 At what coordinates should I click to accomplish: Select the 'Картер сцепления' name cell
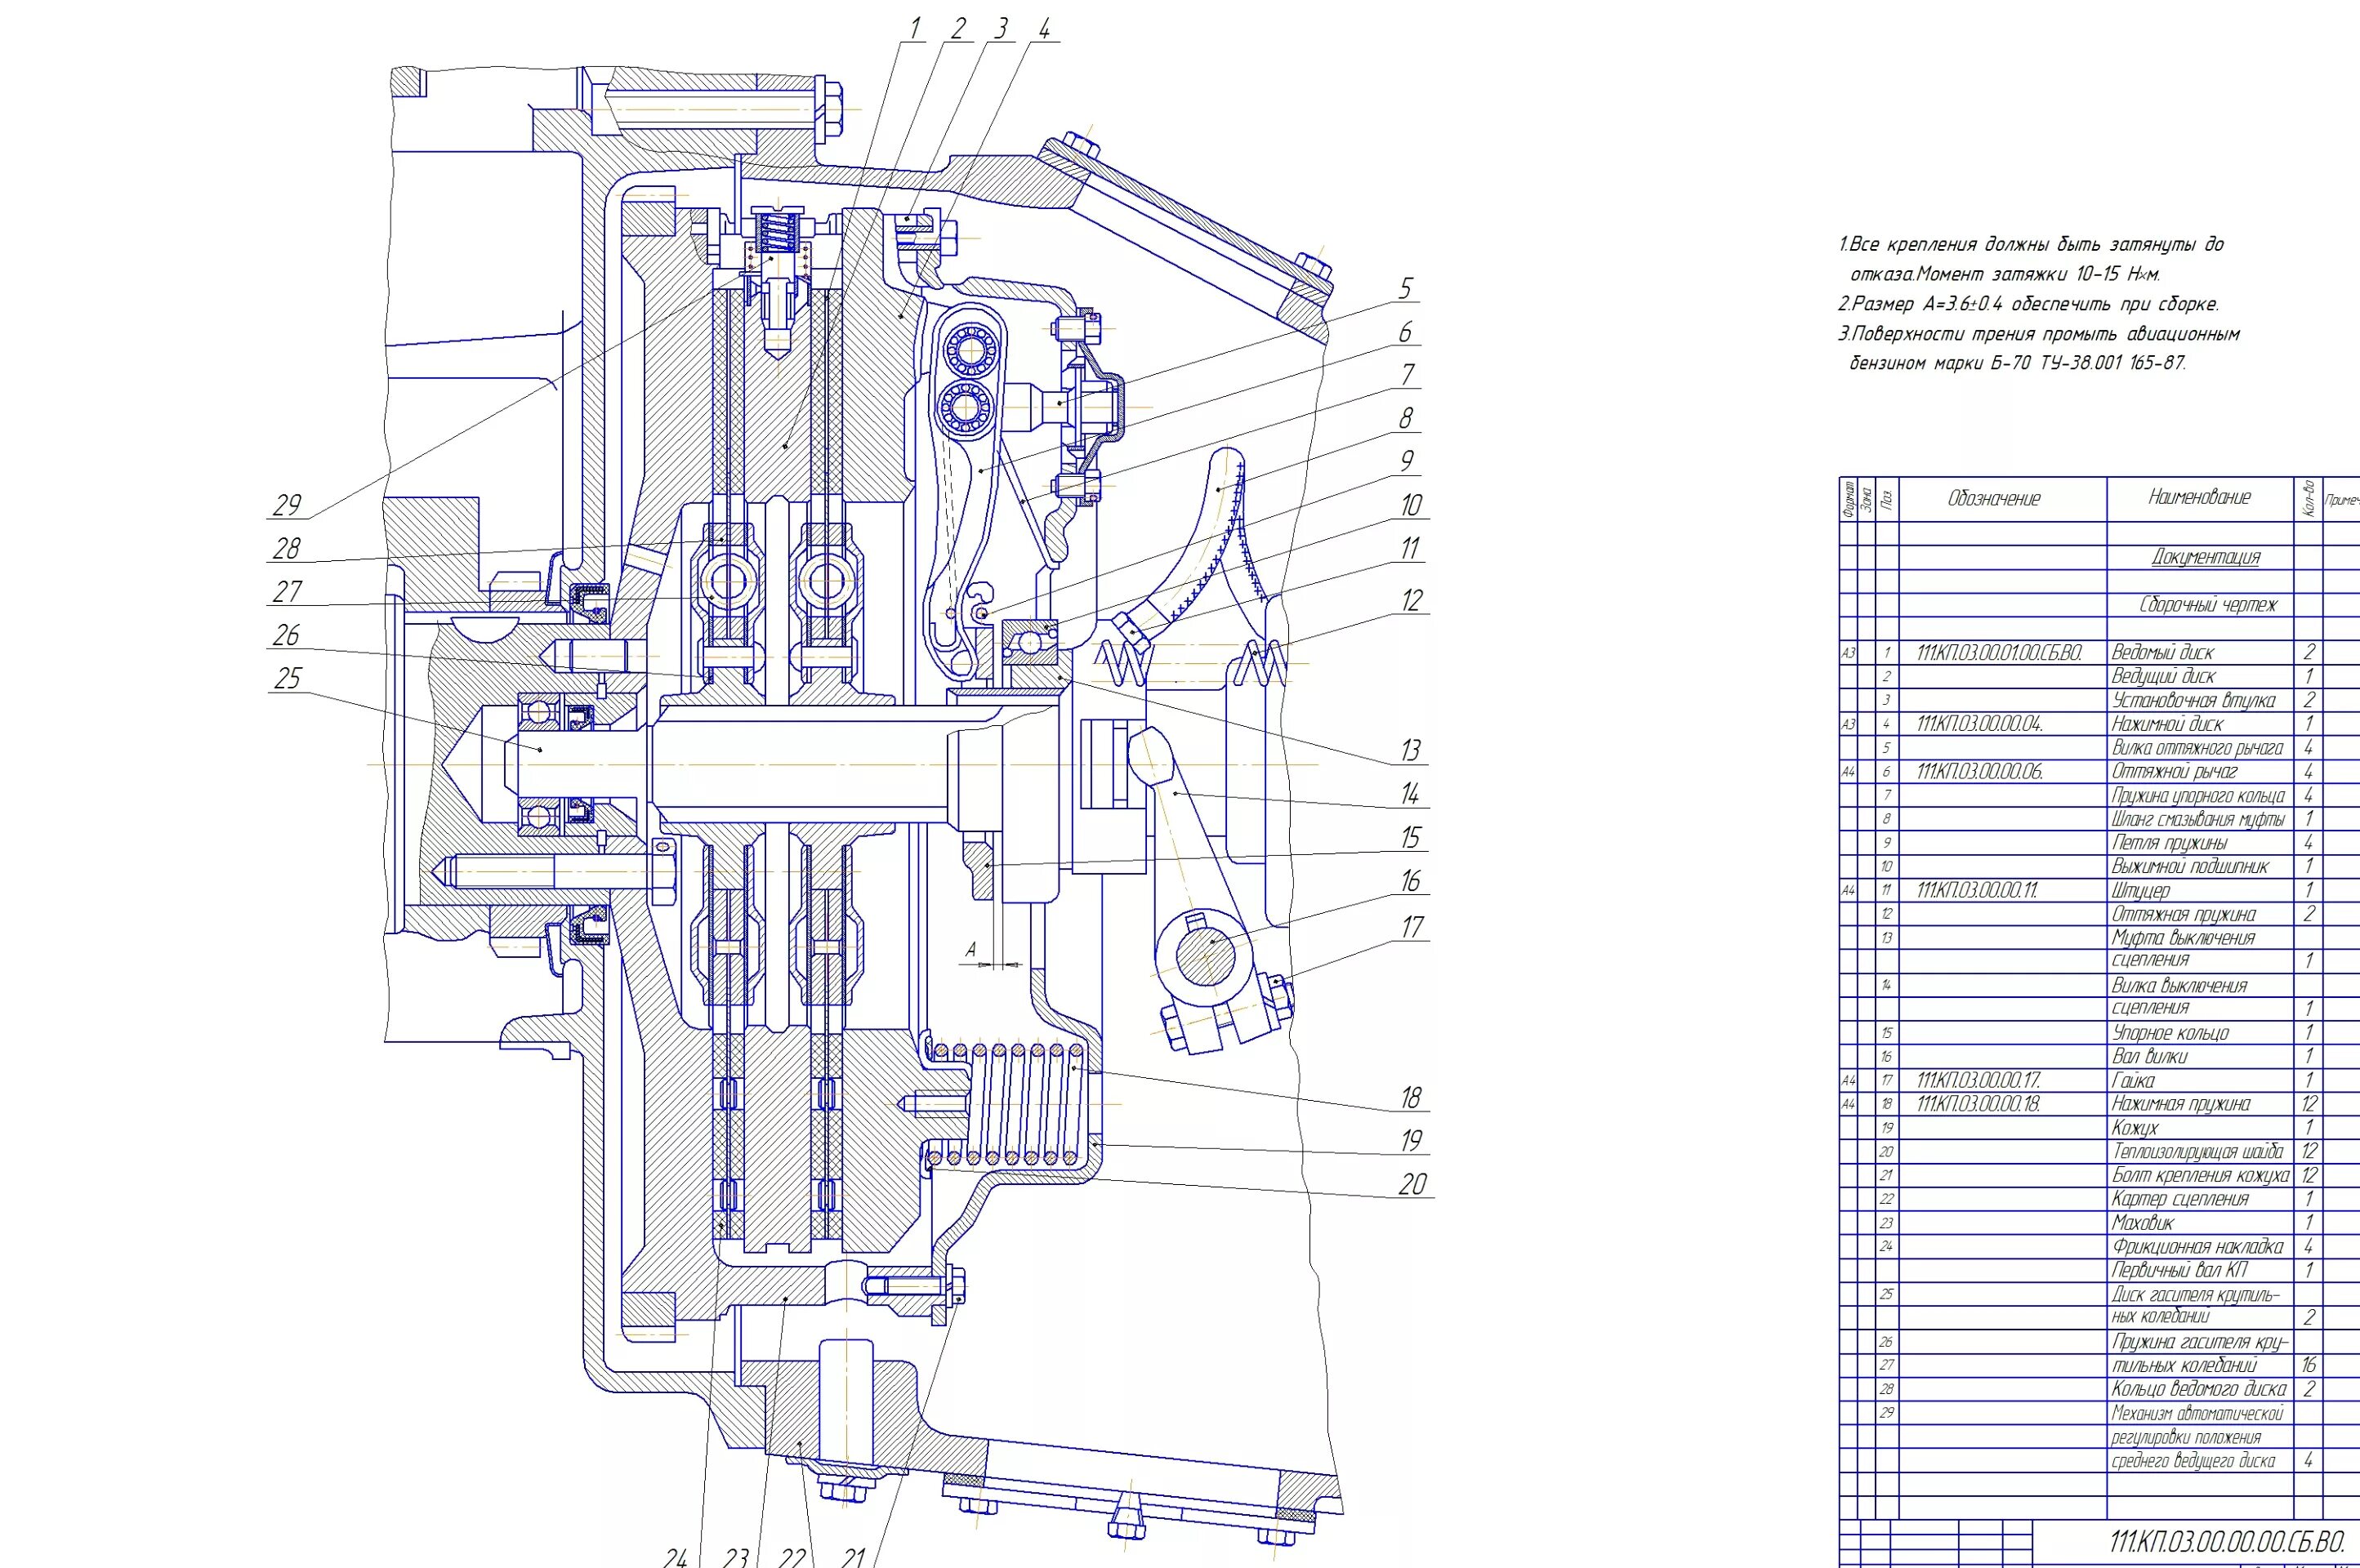(x=2180, y=1199)
